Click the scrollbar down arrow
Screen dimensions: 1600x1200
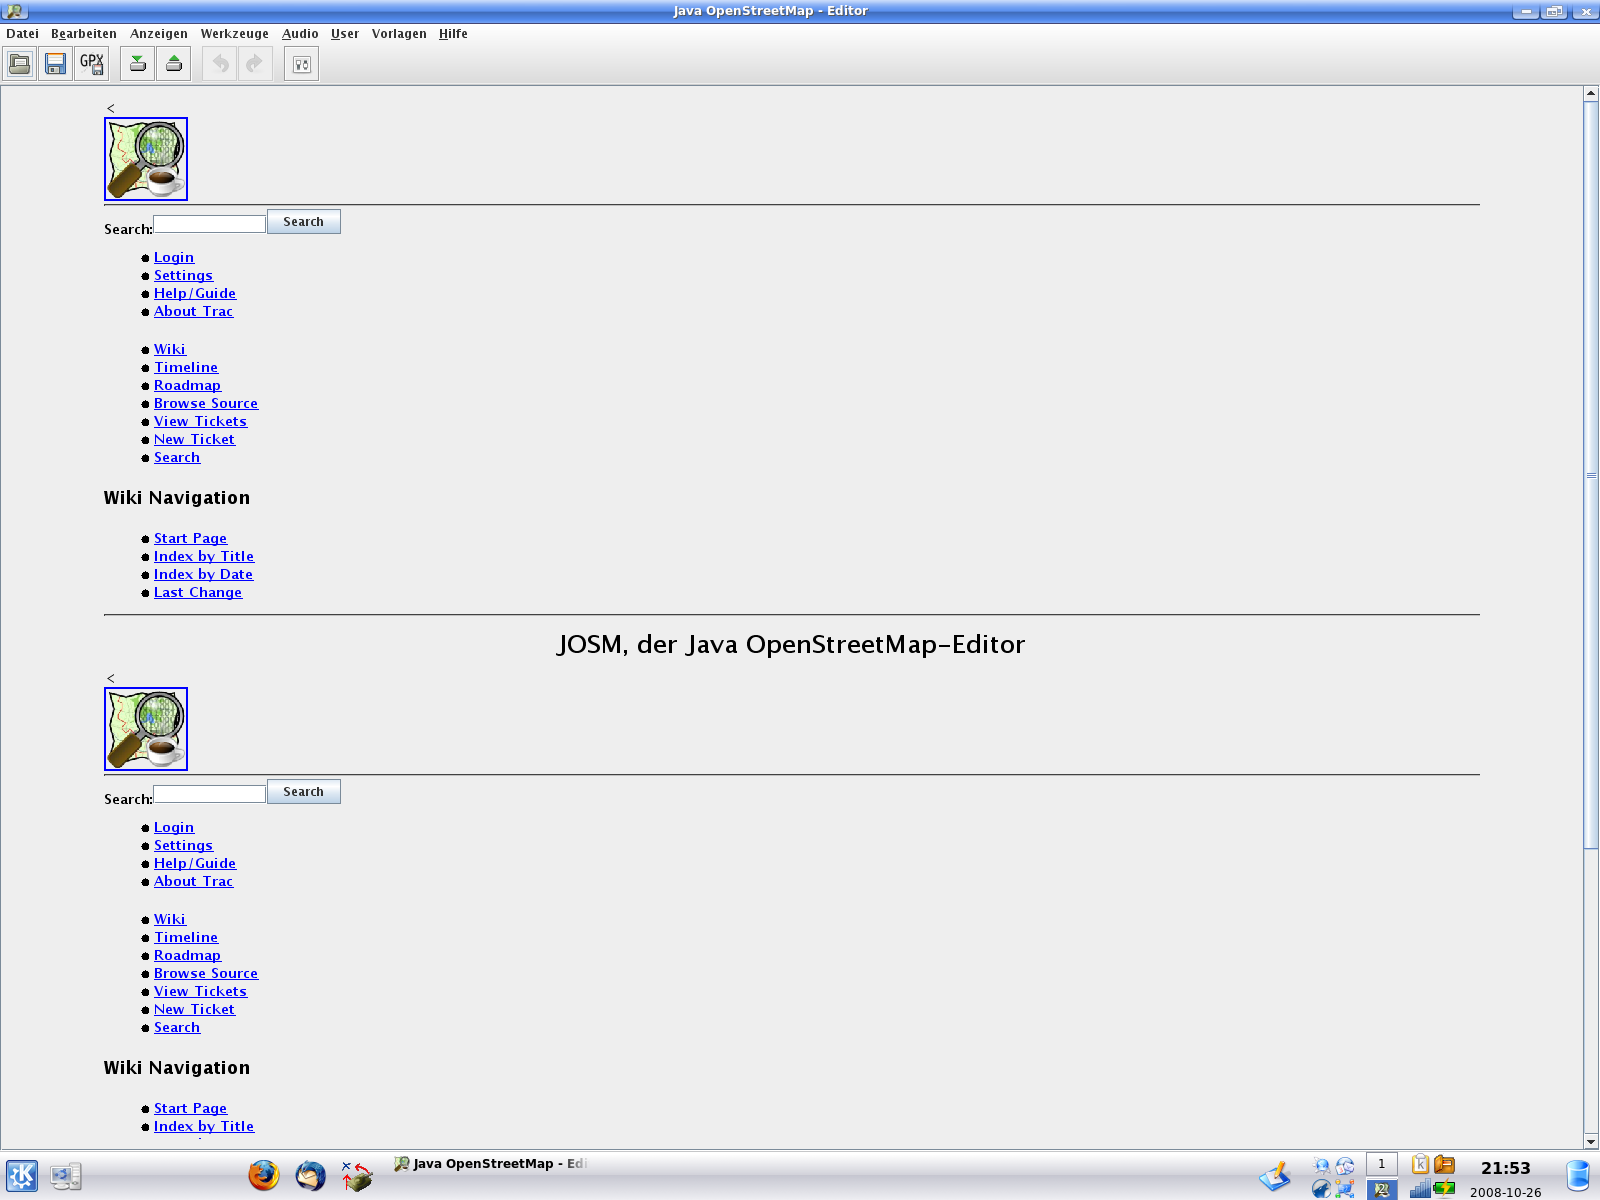coord(1591,1141)
